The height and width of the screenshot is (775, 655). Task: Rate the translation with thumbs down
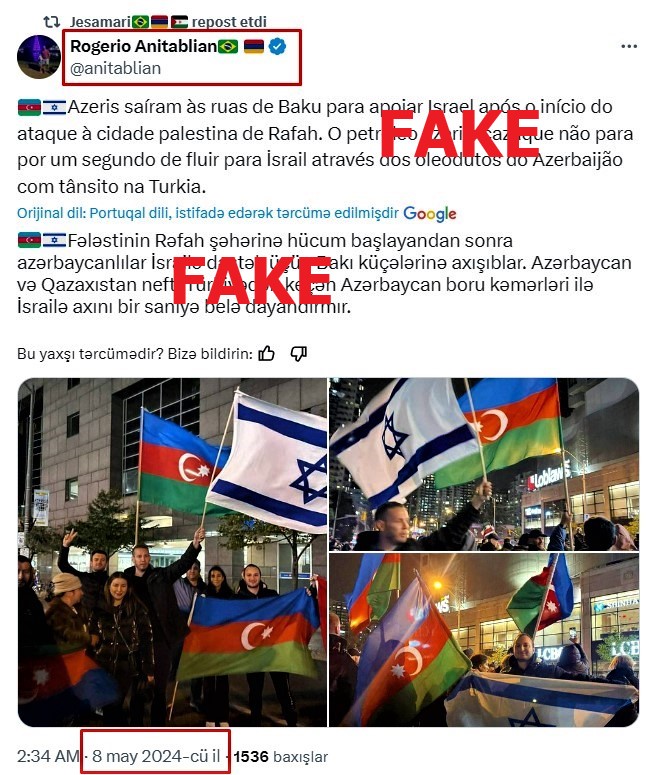pyautogui.click(x=299, y=353)
